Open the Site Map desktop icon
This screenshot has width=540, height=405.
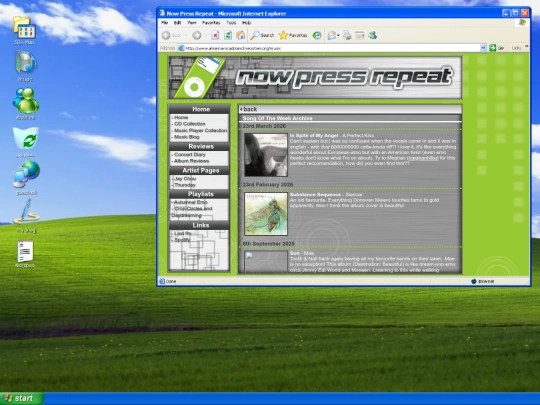pyautogui.click(x=24, y=31)
